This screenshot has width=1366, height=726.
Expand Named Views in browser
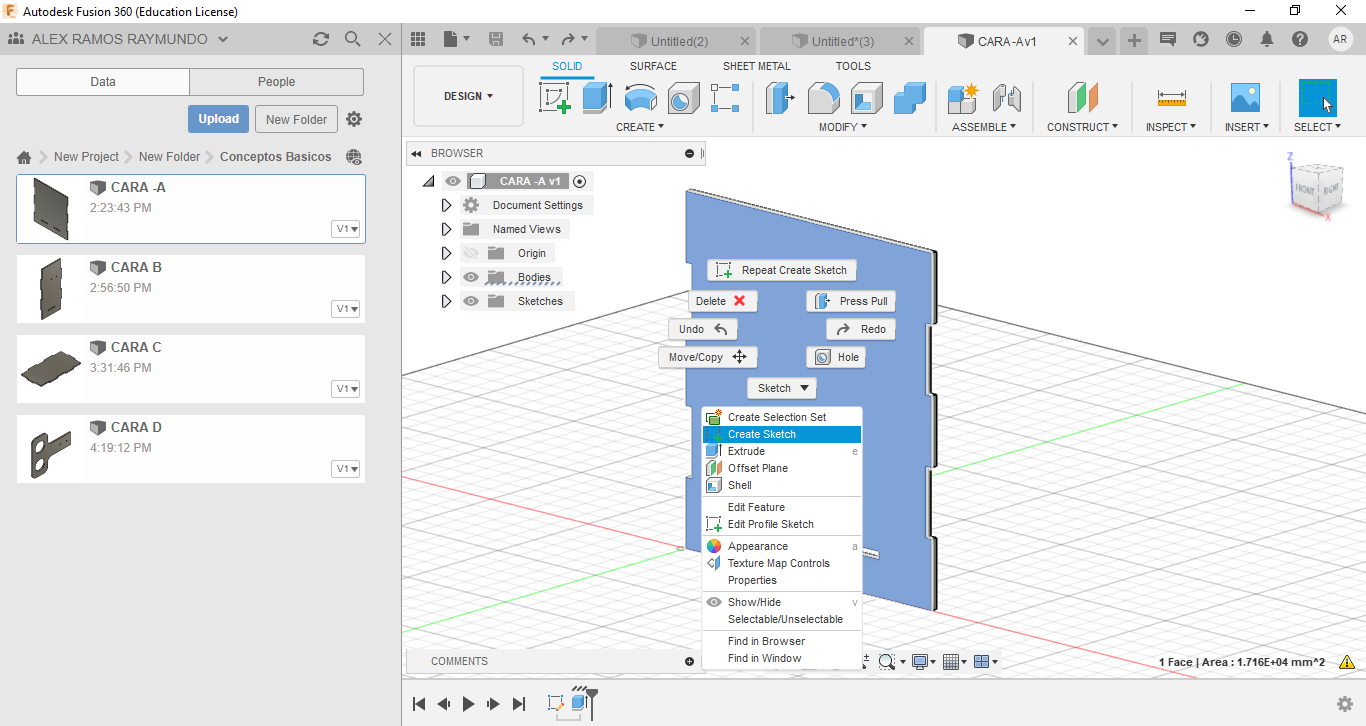click(x=447, y=229)
